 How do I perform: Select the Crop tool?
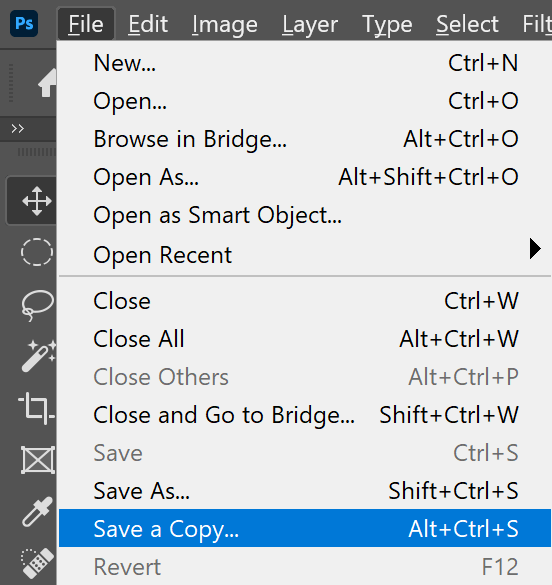coord(37,408)
